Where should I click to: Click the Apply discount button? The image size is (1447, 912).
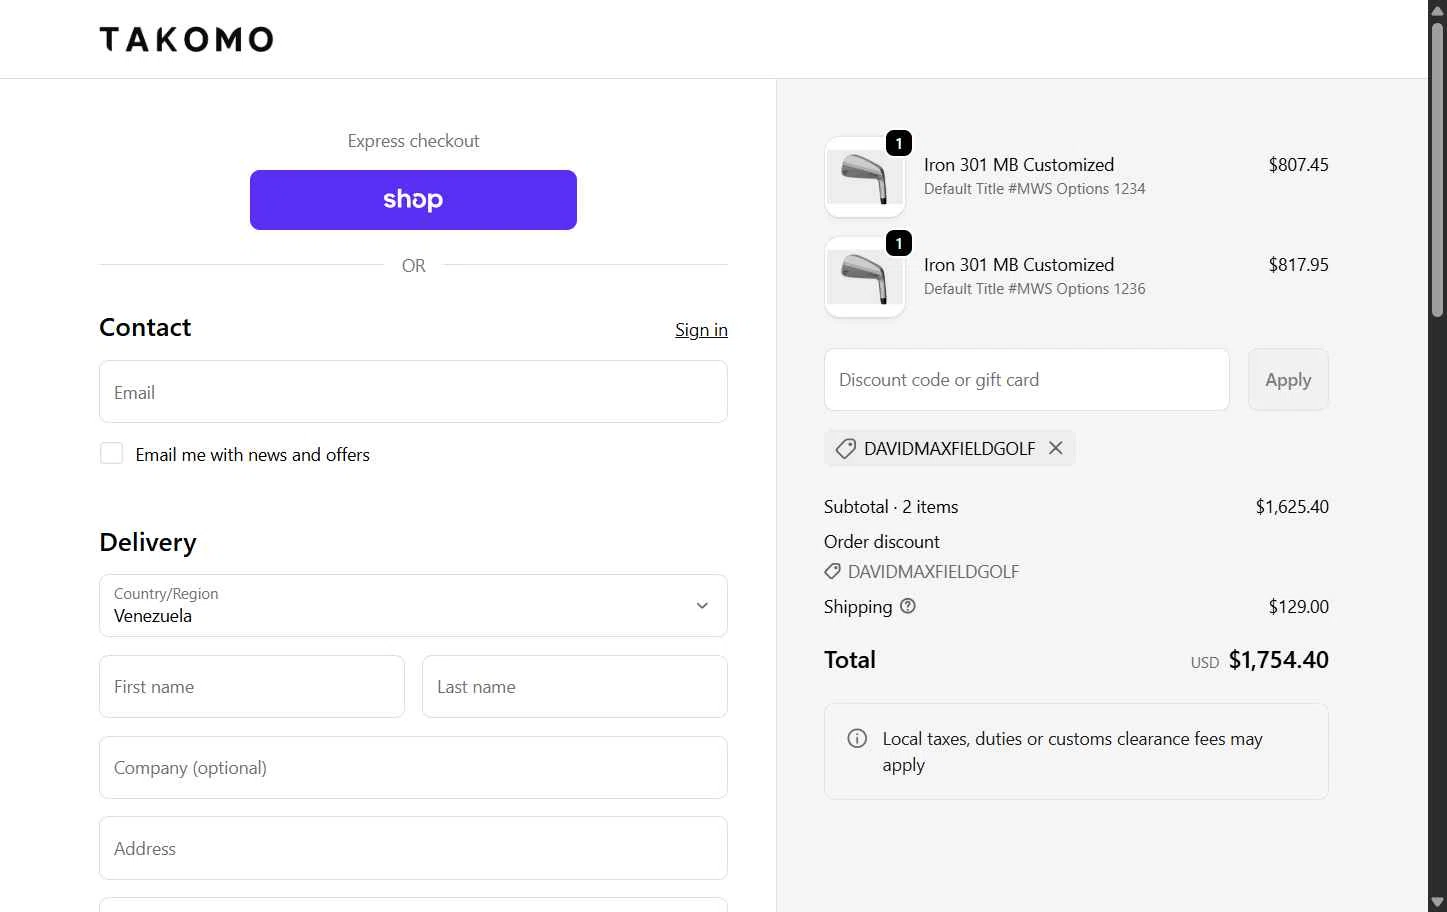(1288, 380)
